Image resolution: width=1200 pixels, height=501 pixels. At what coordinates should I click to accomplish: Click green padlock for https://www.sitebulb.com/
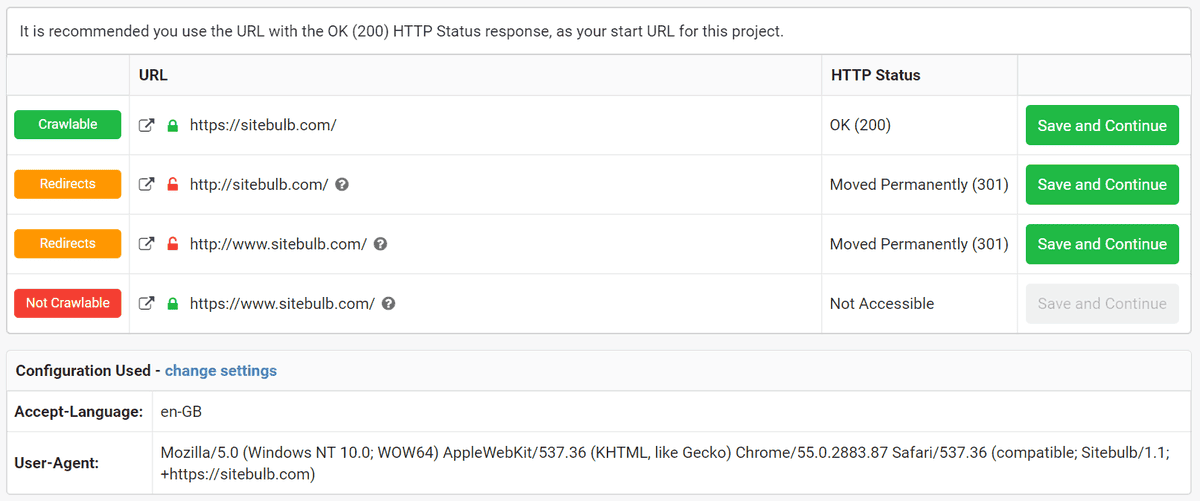tap(172, 304)
